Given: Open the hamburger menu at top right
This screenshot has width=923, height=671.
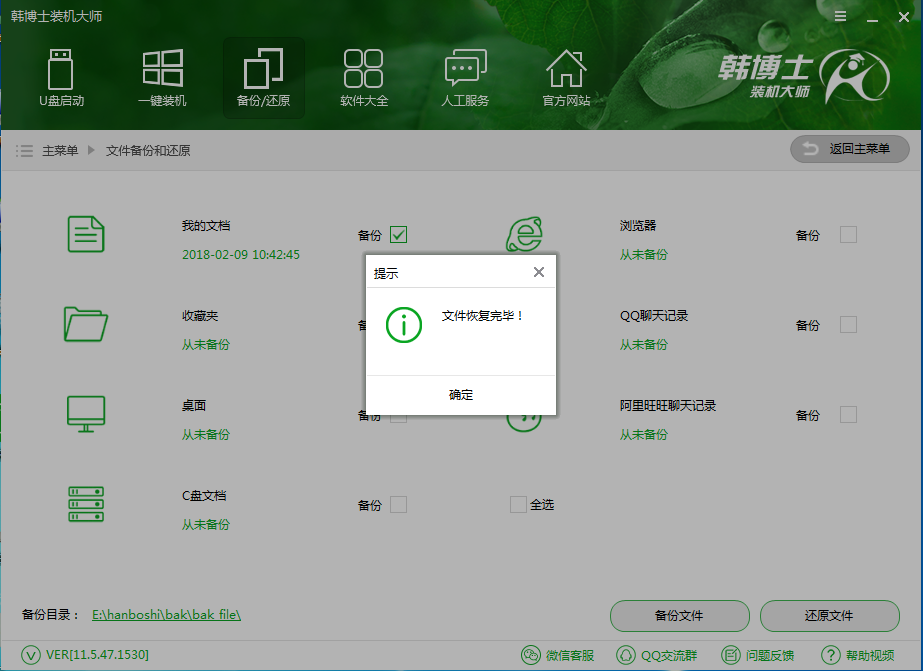Looking at the screenshot, I should pos(840,16).
